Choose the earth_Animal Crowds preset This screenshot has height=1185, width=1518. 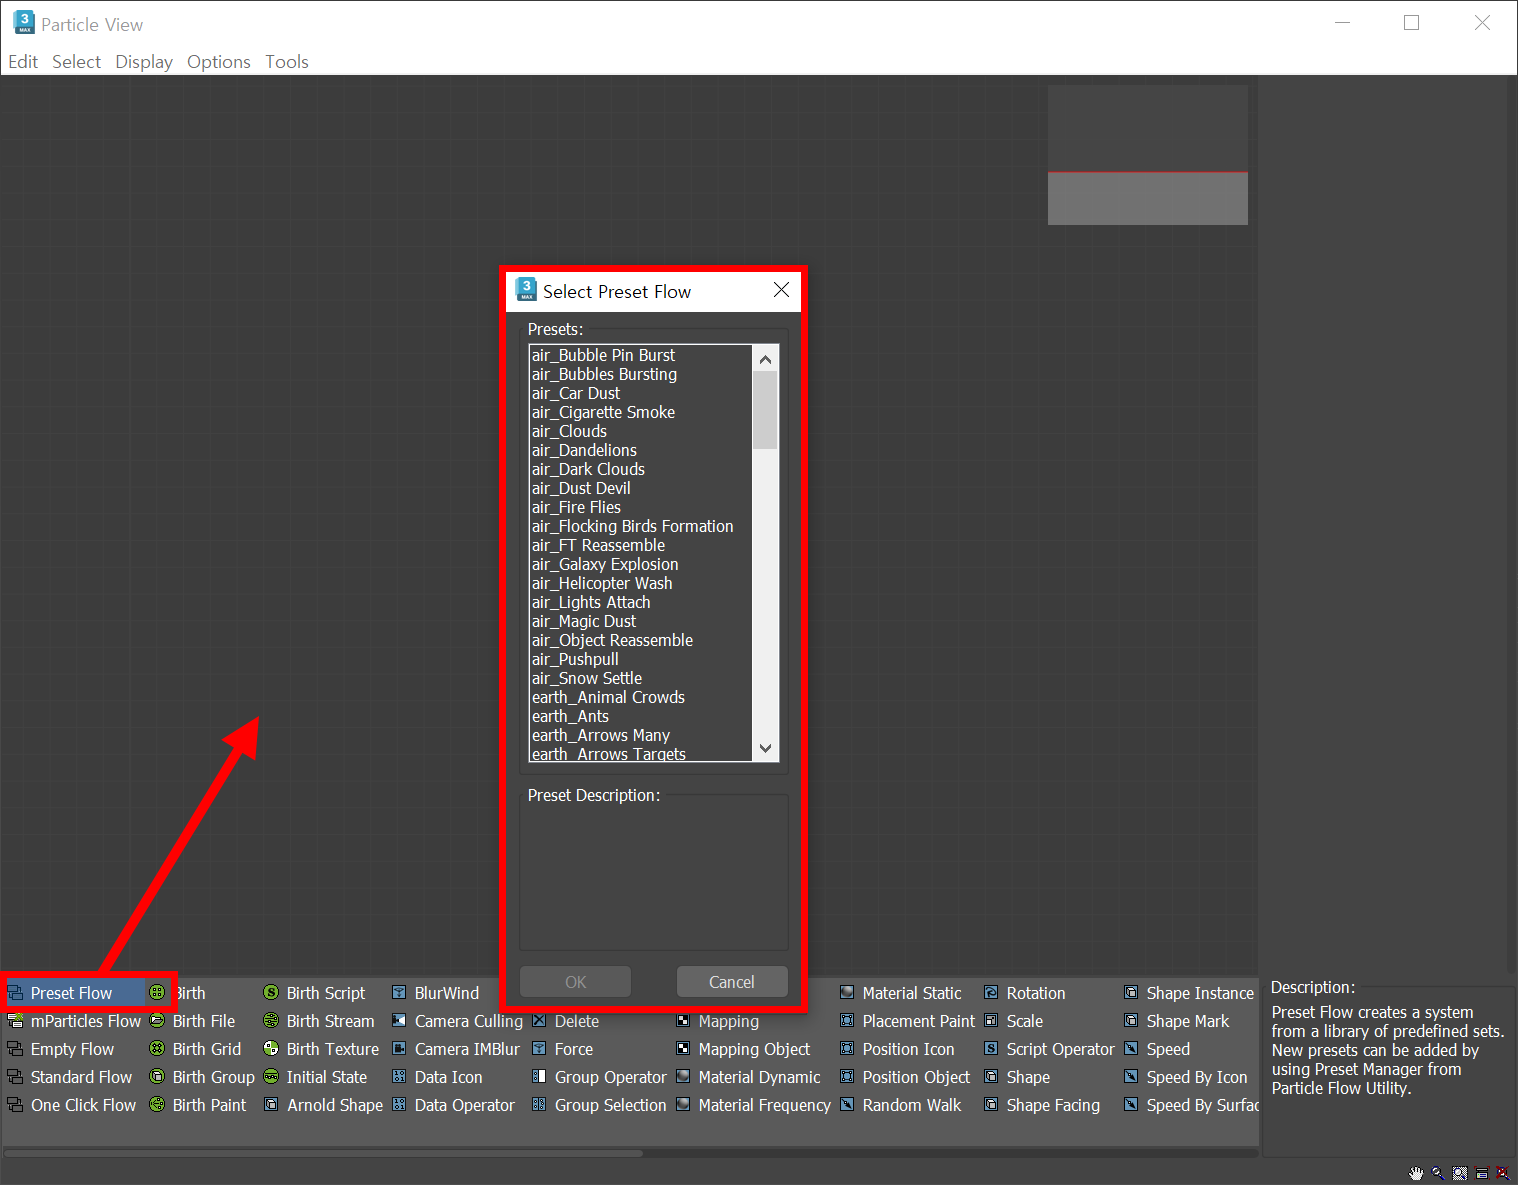pos(608,697)
